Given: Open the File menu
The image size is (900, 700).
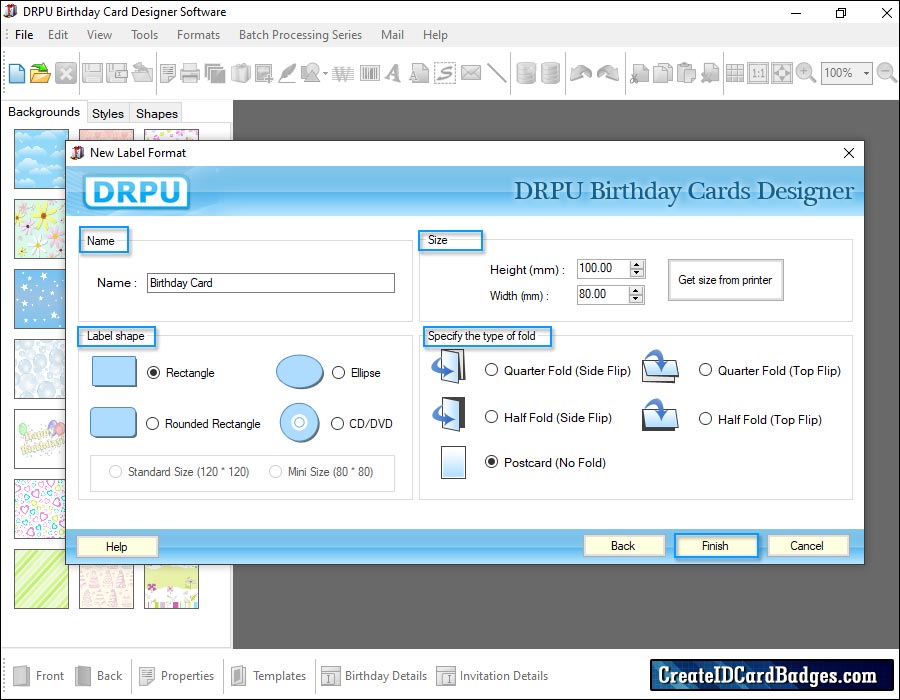Looking at the screenshot, I should point(24,35).
